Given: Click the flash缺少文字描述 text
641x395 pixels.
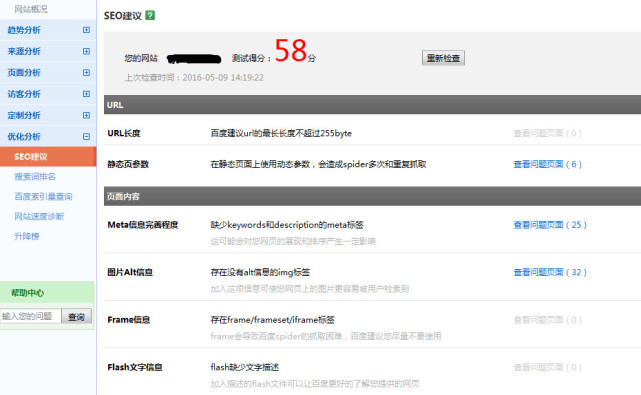Looking at the screenshot, I should coord(244,367).
